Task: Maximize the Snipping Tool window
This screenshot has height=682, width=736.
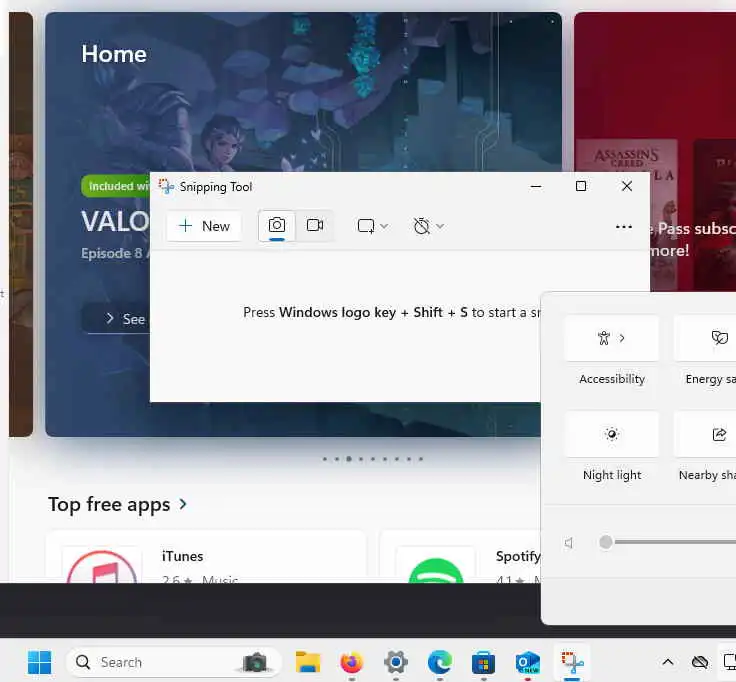Action: [x=581, y=186]
